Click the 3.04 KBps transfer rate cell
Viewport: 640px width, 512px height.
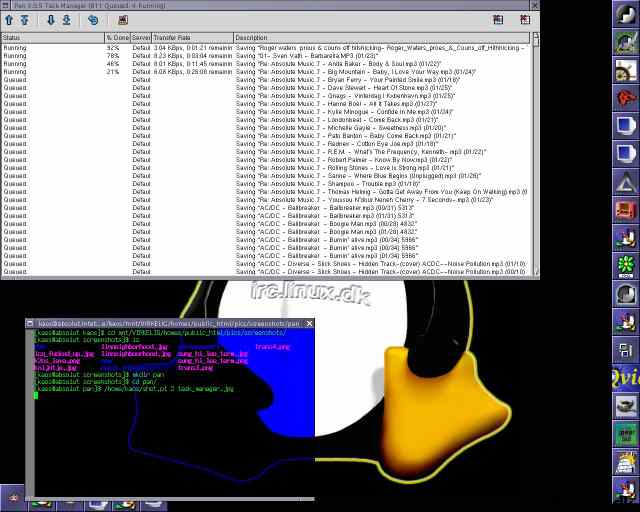click(193, 48)
